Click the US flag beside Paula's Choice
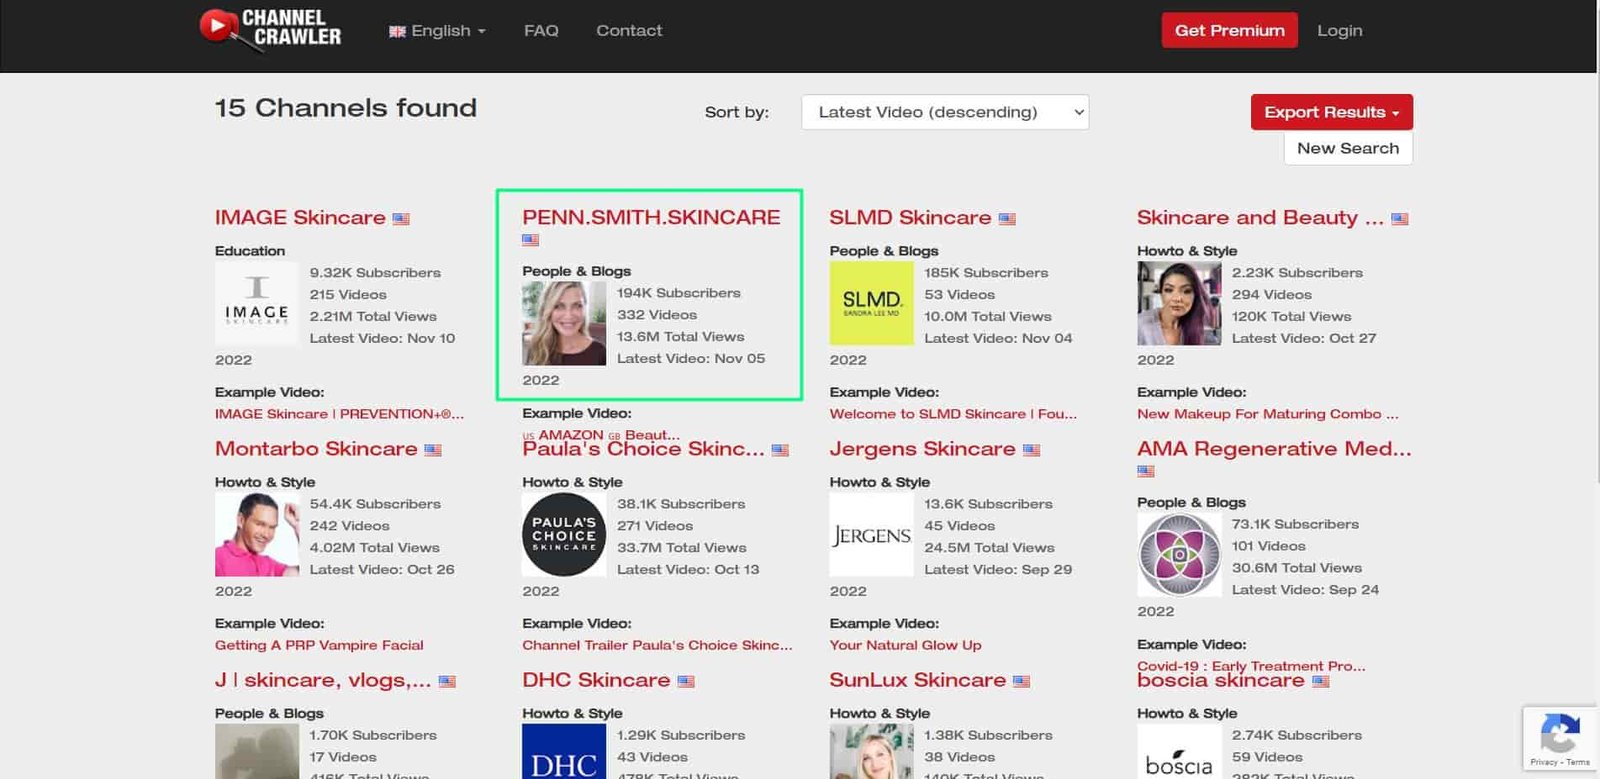 780,450
